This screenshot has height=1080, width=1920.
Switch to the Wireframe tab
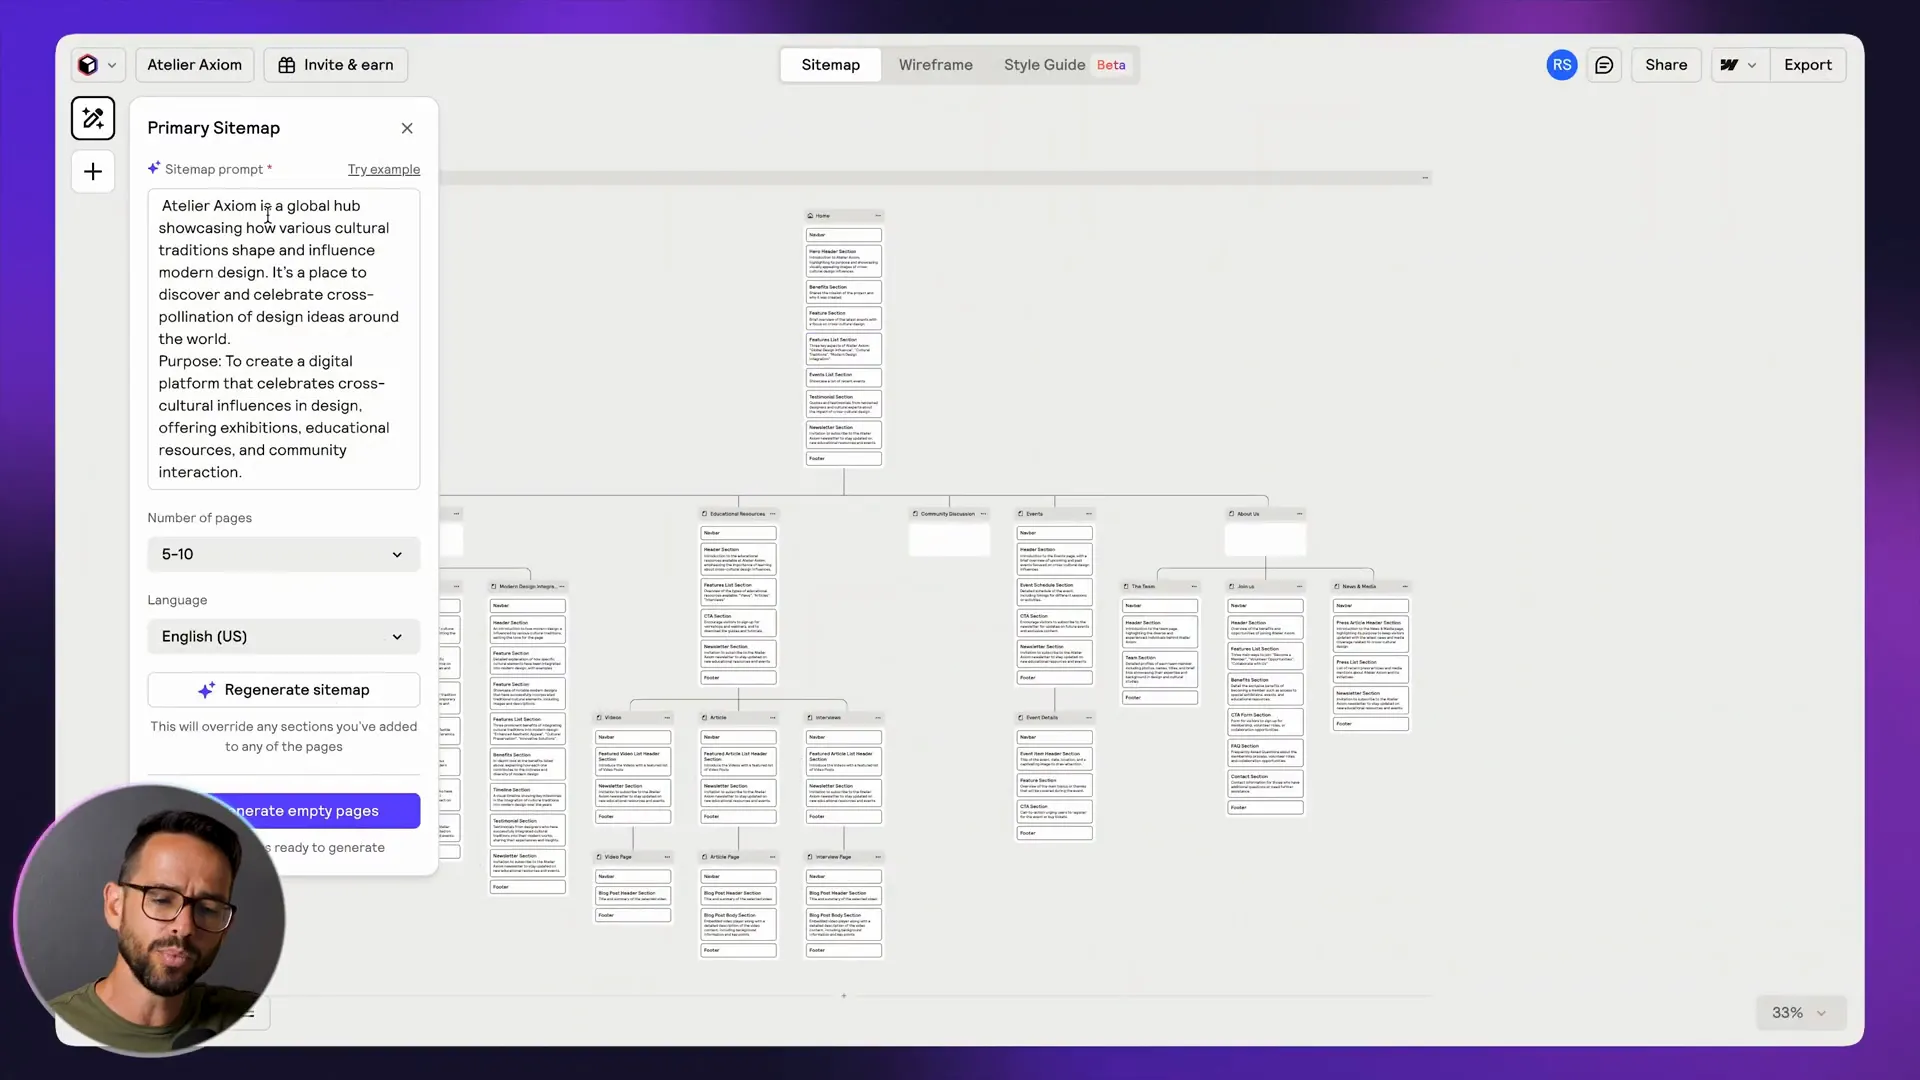tap(935, 65)
